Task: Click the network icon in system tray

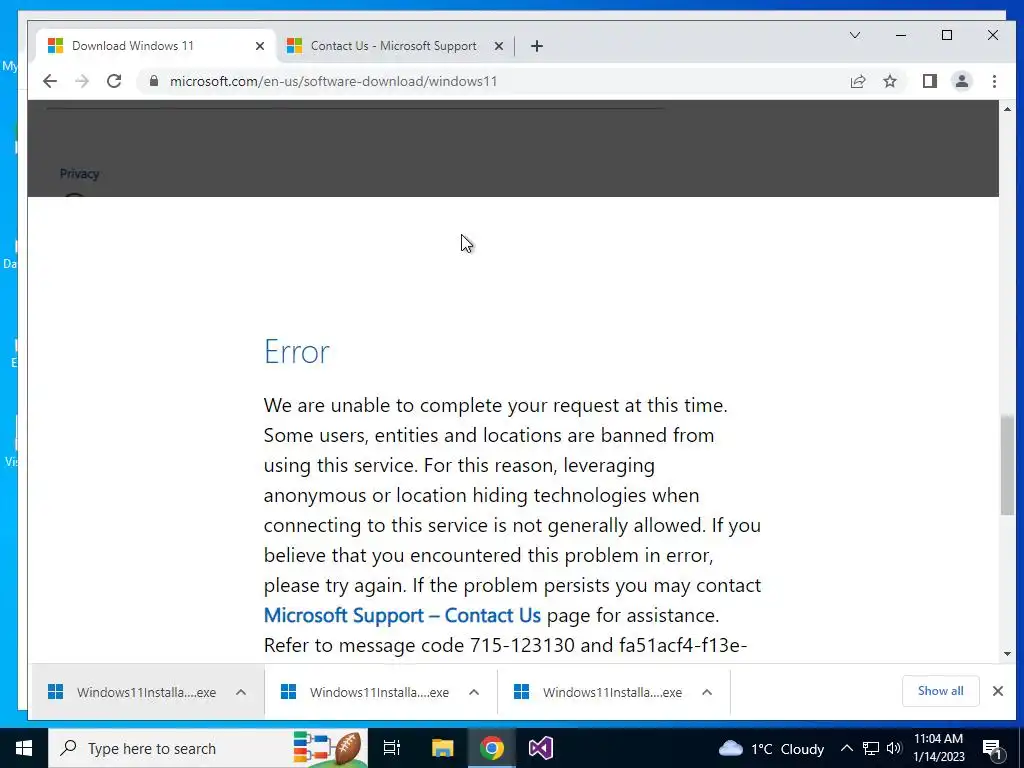Action: 871,748
